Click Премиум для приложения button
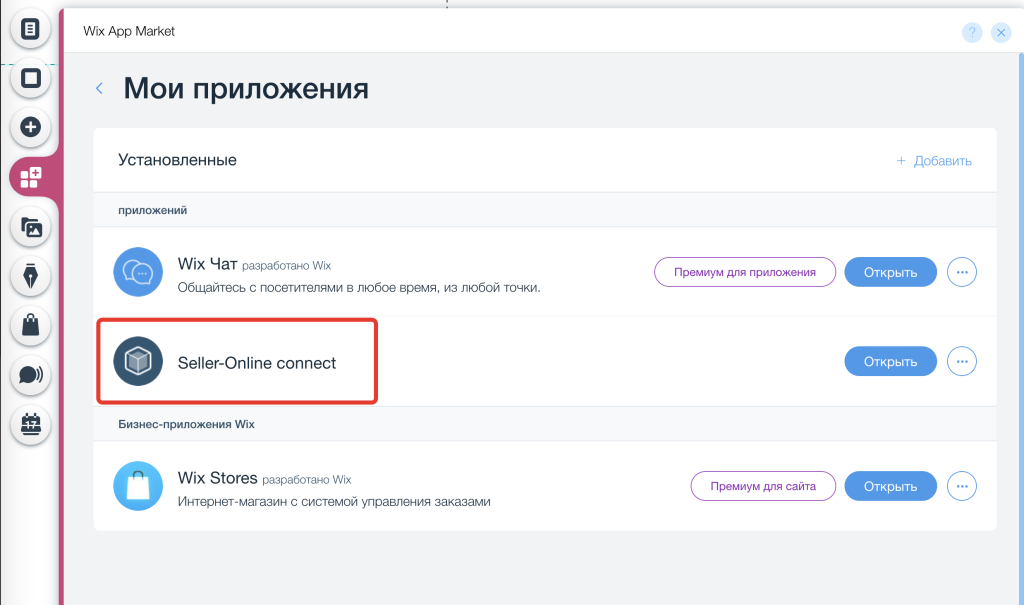The image size is (1024, 605). pos(744,272)
